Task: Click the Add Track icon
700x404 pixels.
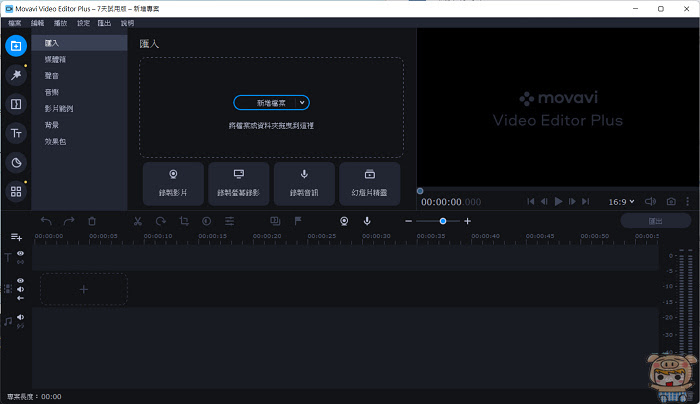Action: [x=16, y=237]
